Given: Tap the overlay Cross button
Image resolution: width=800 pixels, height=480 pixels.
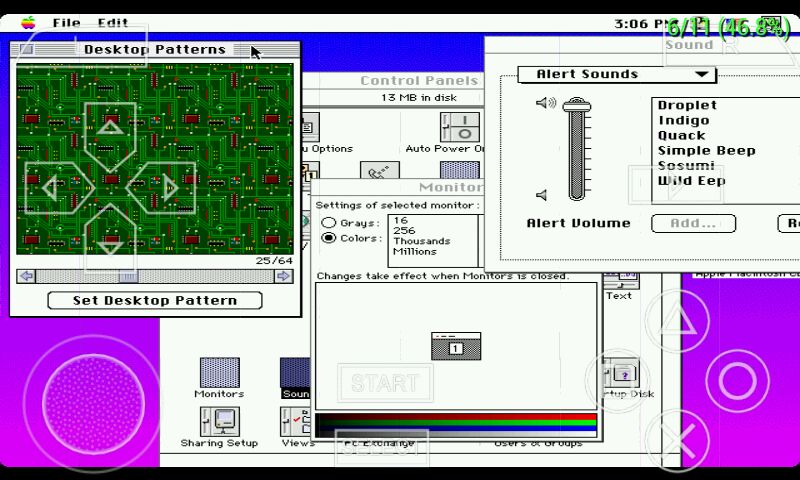Looking at the screenshot, I should (x=677, y=442).
